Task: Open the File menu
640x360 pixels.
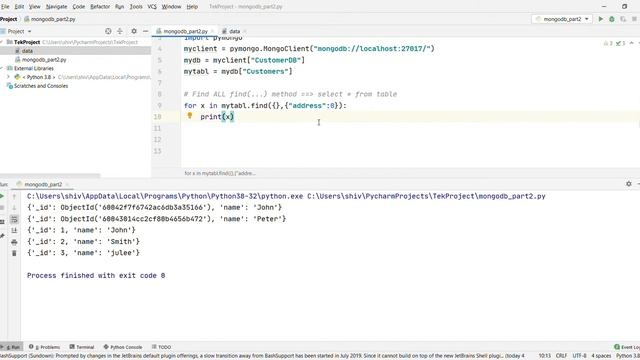Action: [x=5, y=7]
